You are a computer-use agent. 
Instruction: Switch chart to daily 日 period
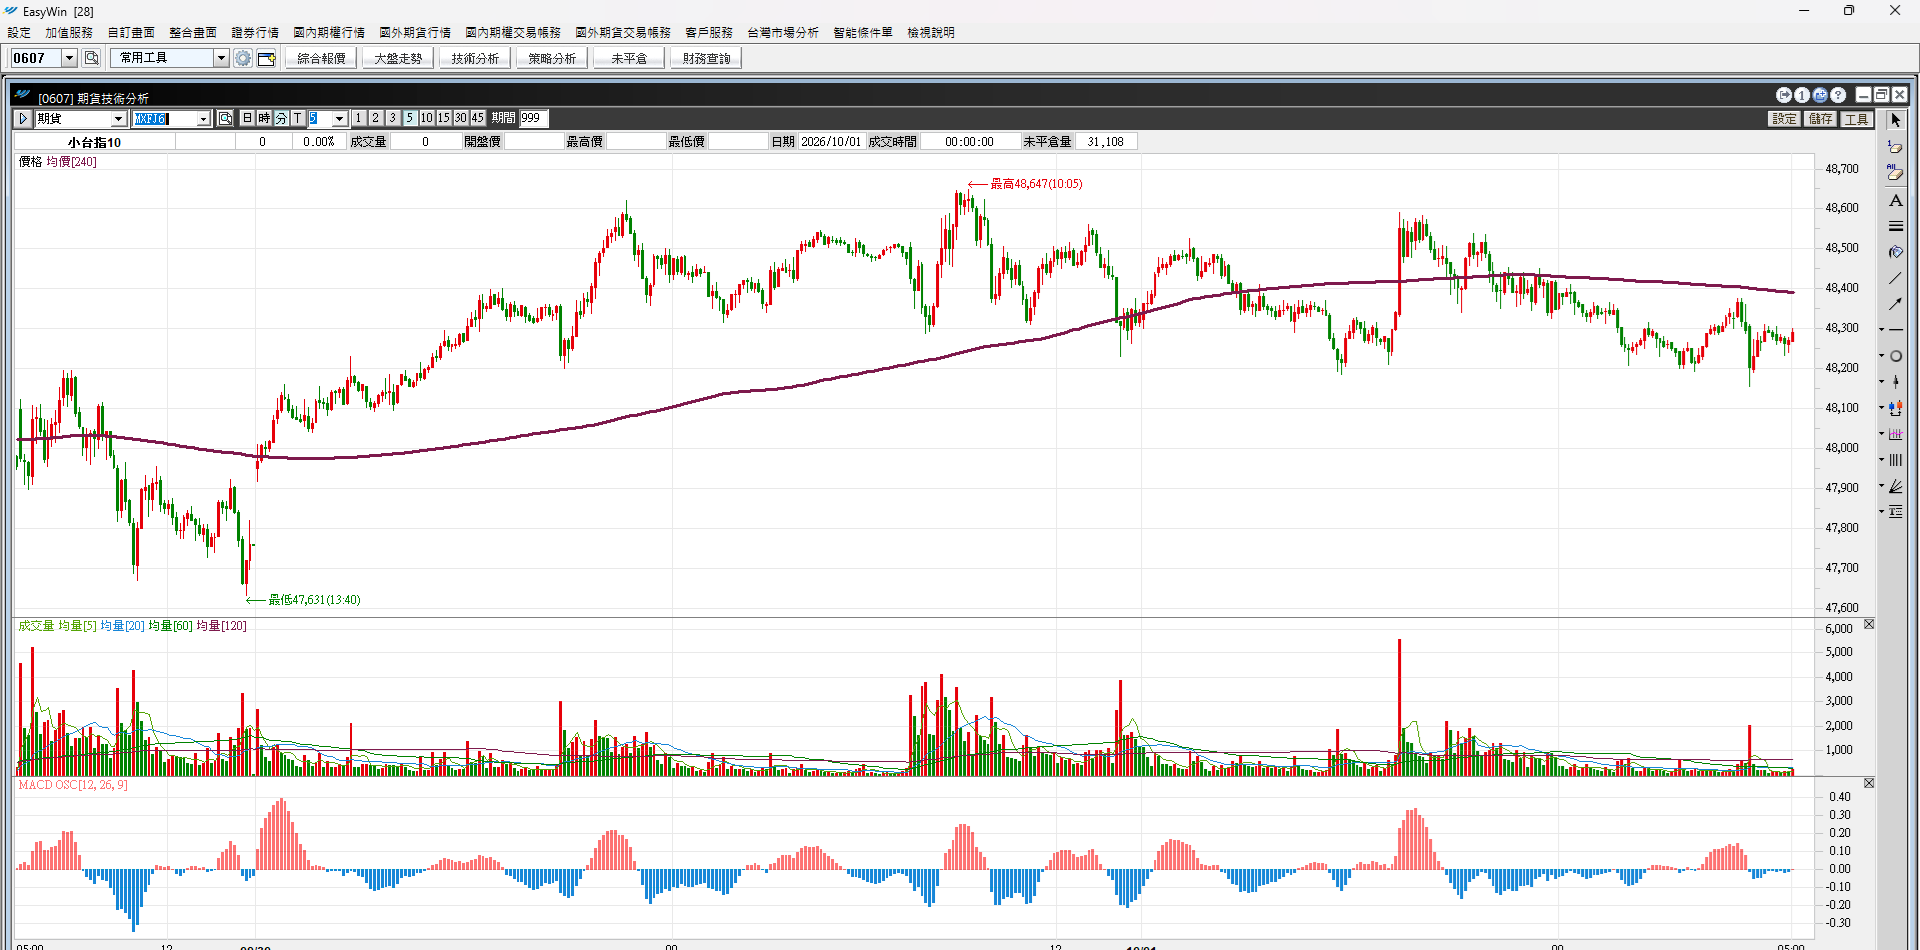point(247,118)
